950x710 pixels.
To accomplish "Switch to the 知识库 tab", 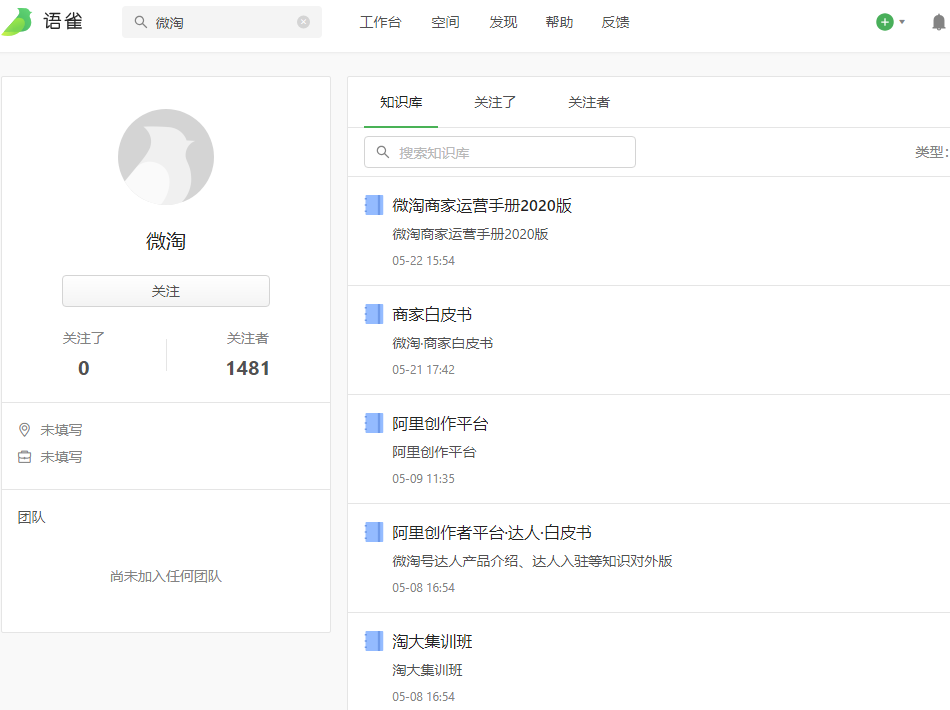I will [401, 102].
